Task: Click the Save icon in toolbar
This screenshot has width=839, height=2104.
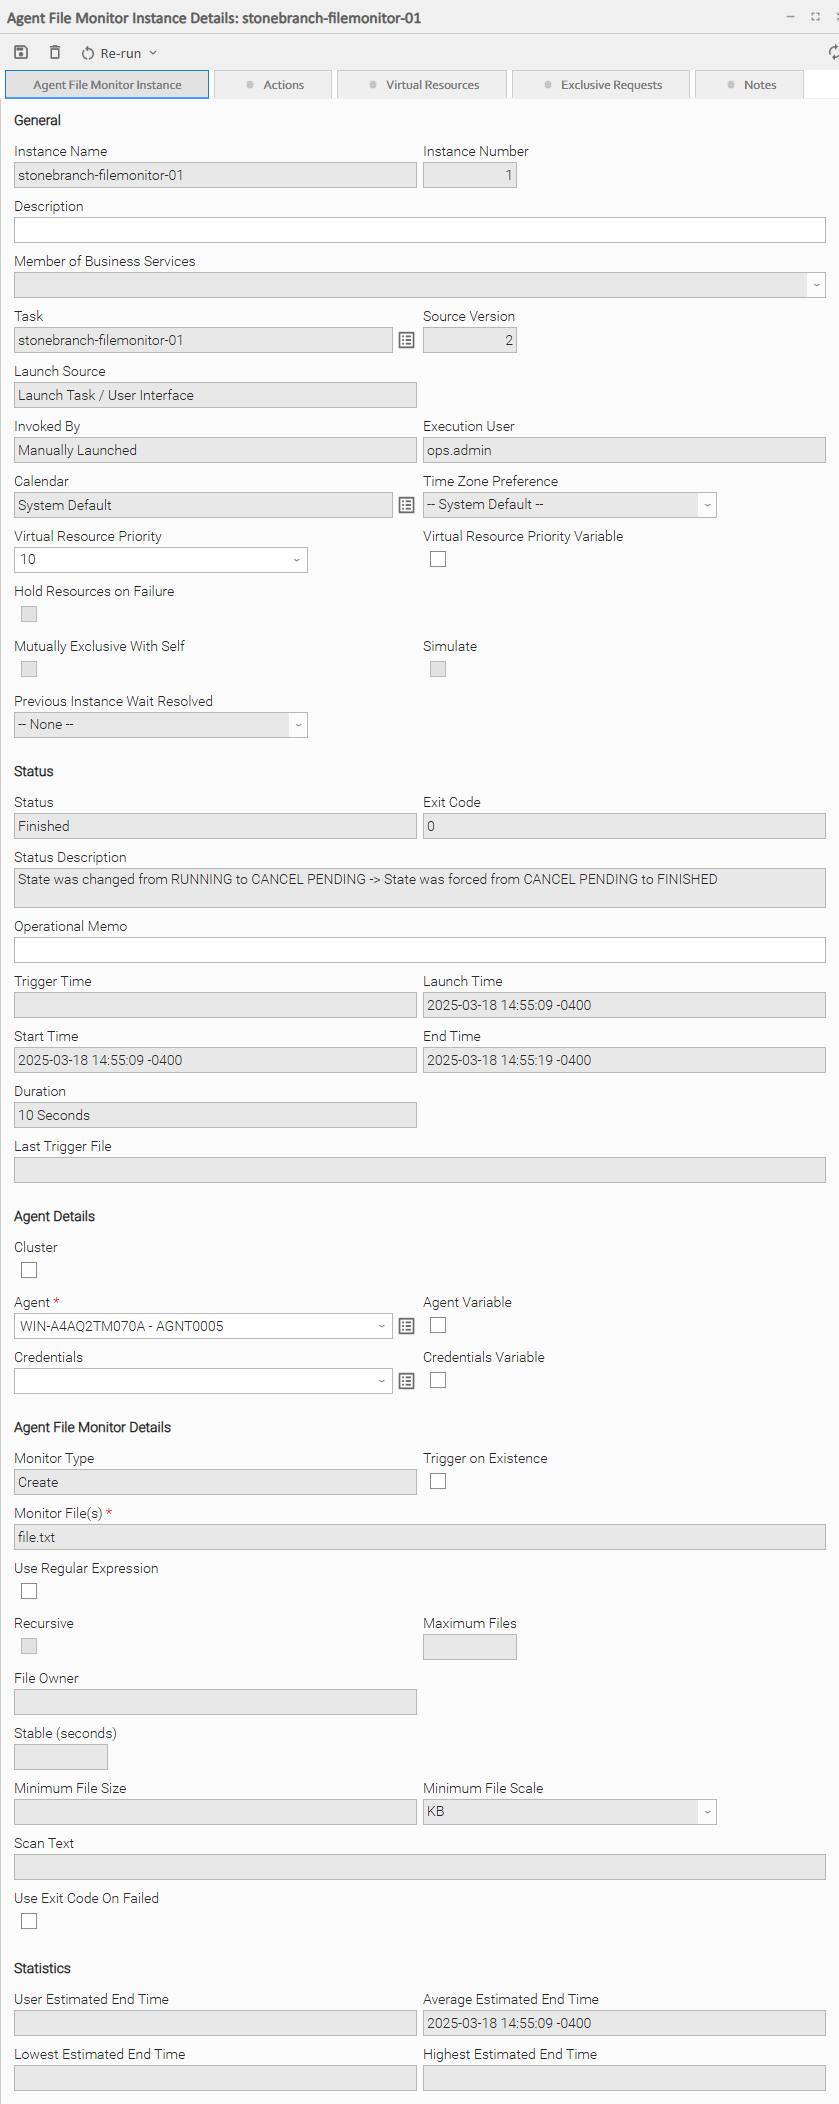Action: click(x=21, y=52)
